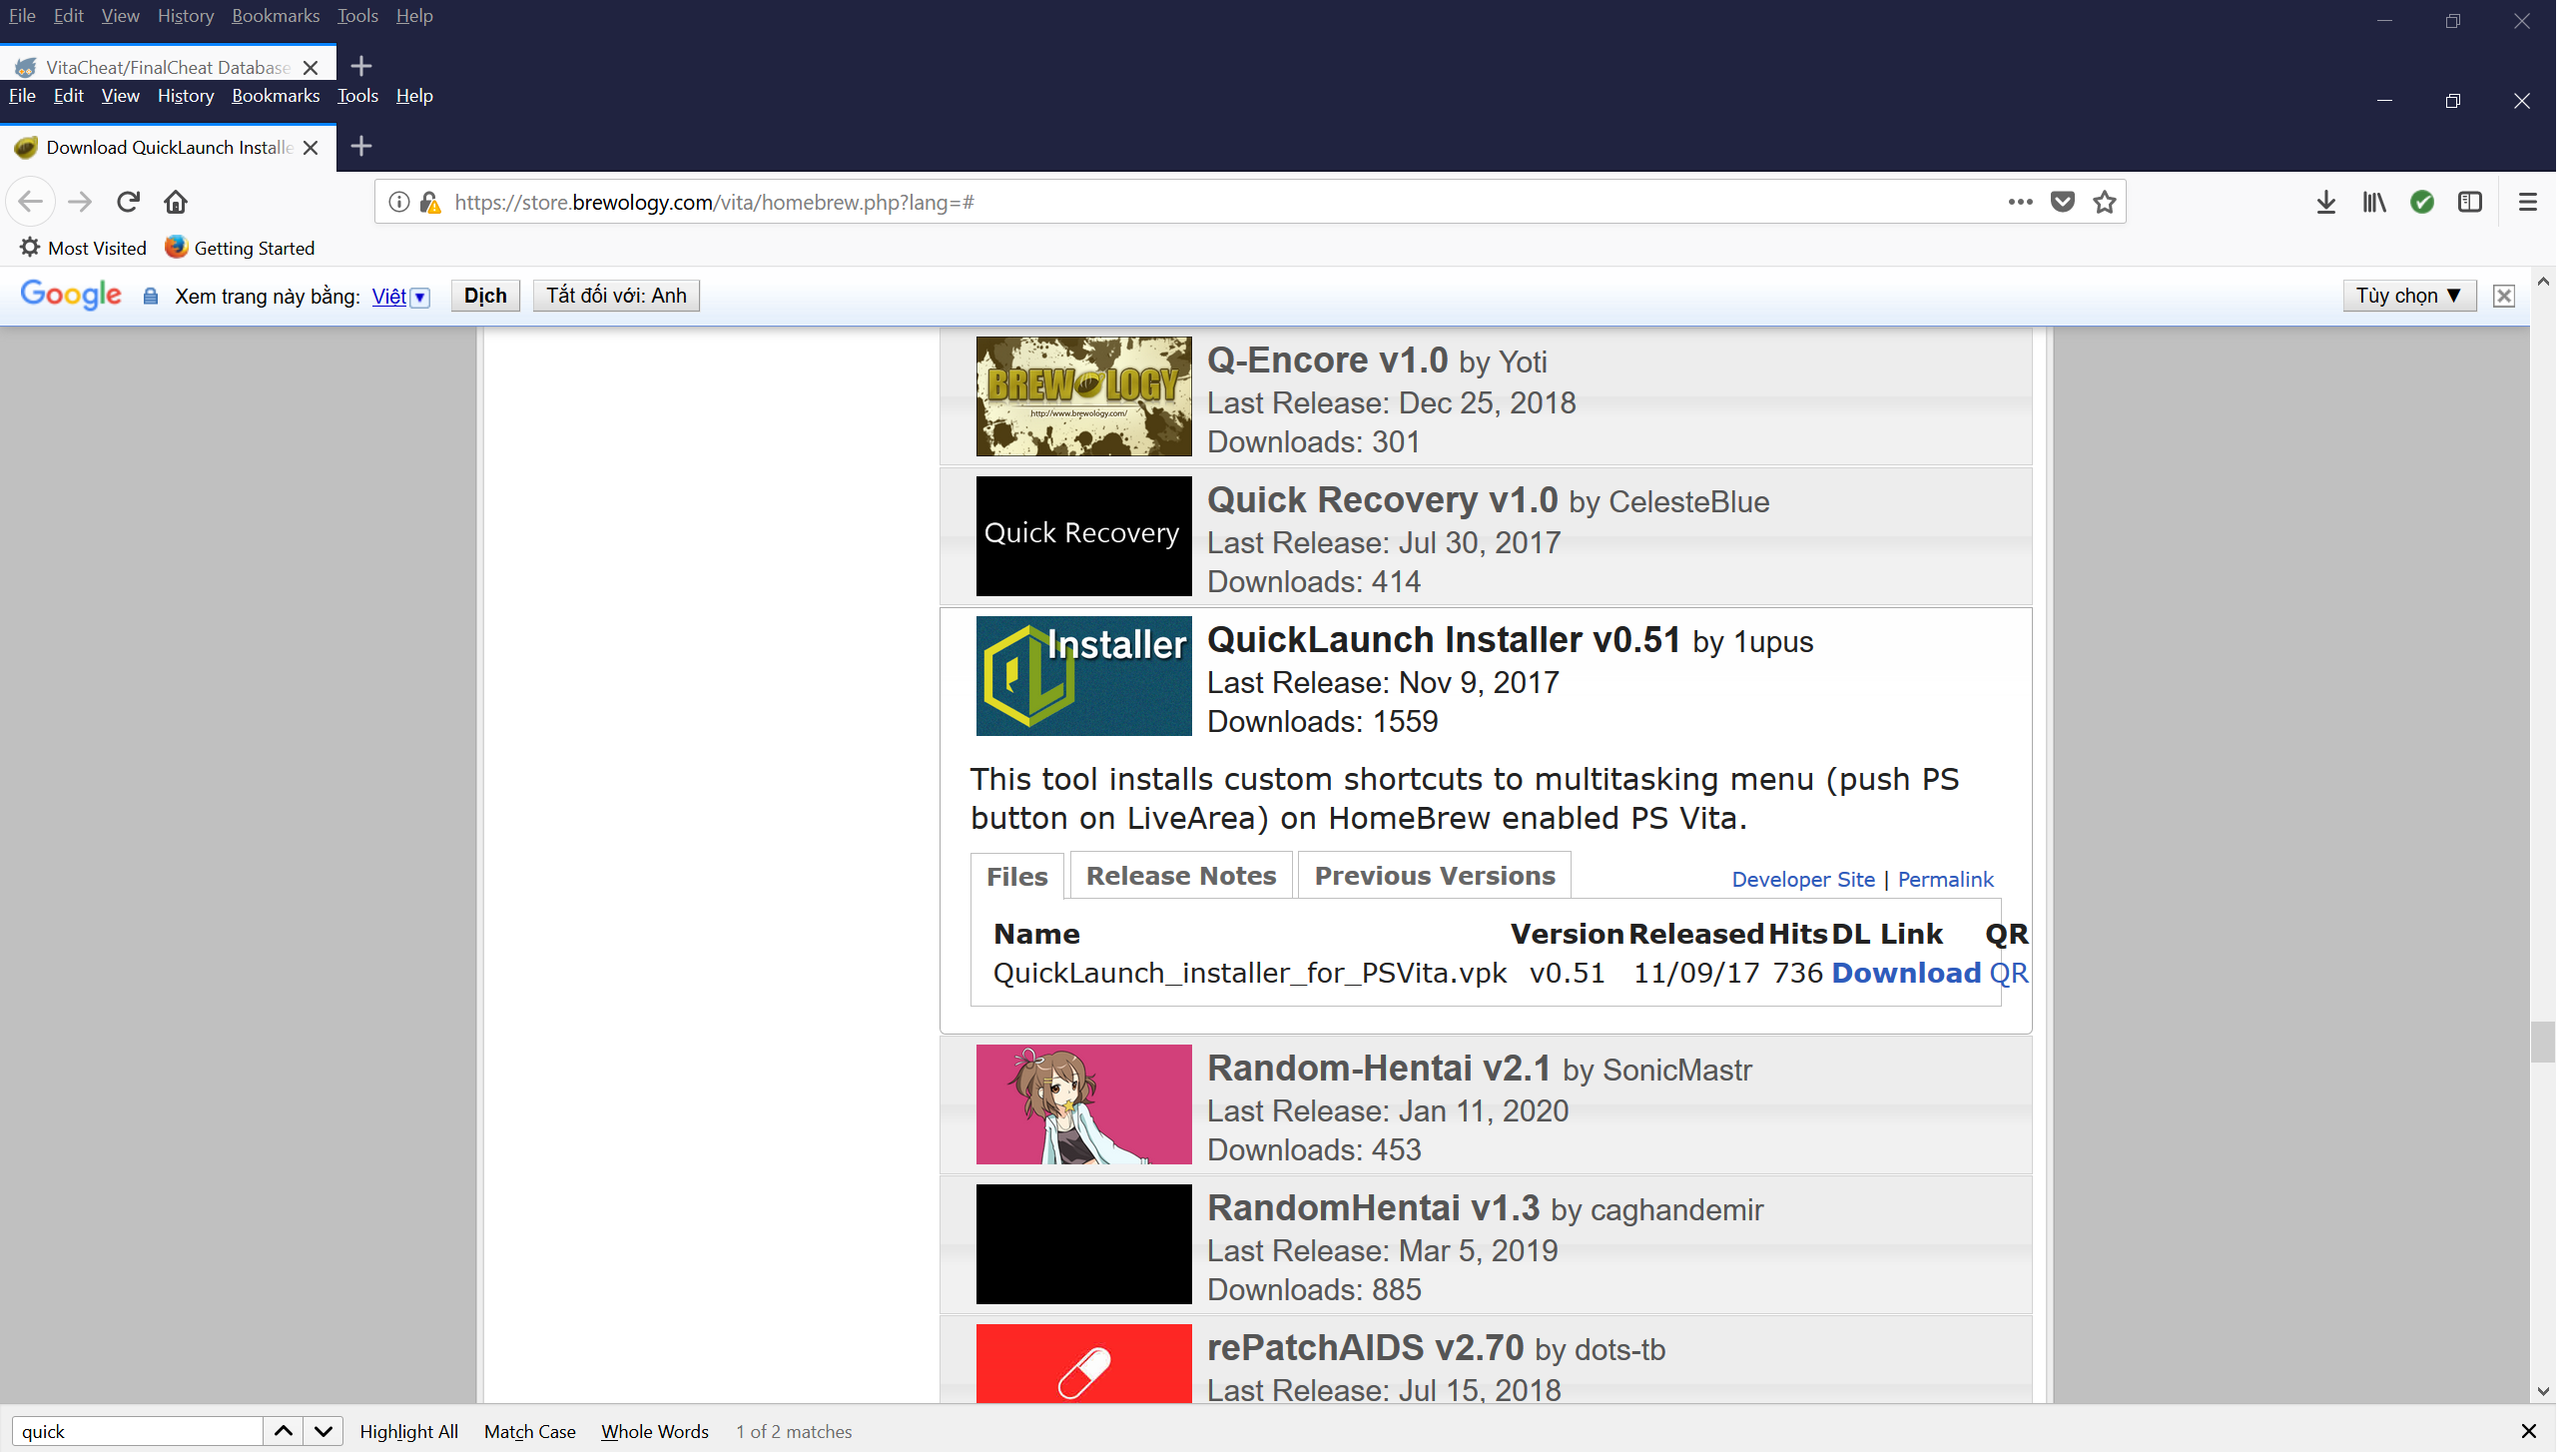2576x1452 pixels.
Task: Click Tắt đối với: Anh button
Action: 616,296
